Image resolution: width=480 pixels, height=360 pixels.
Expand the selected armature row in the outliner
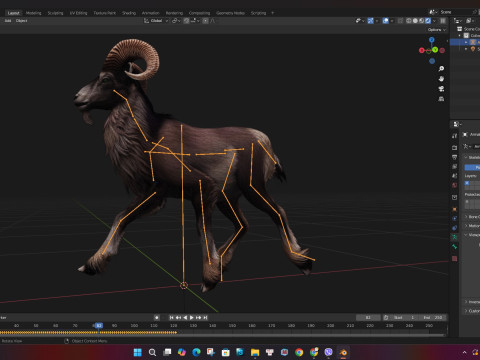click(x=466, y=42)
